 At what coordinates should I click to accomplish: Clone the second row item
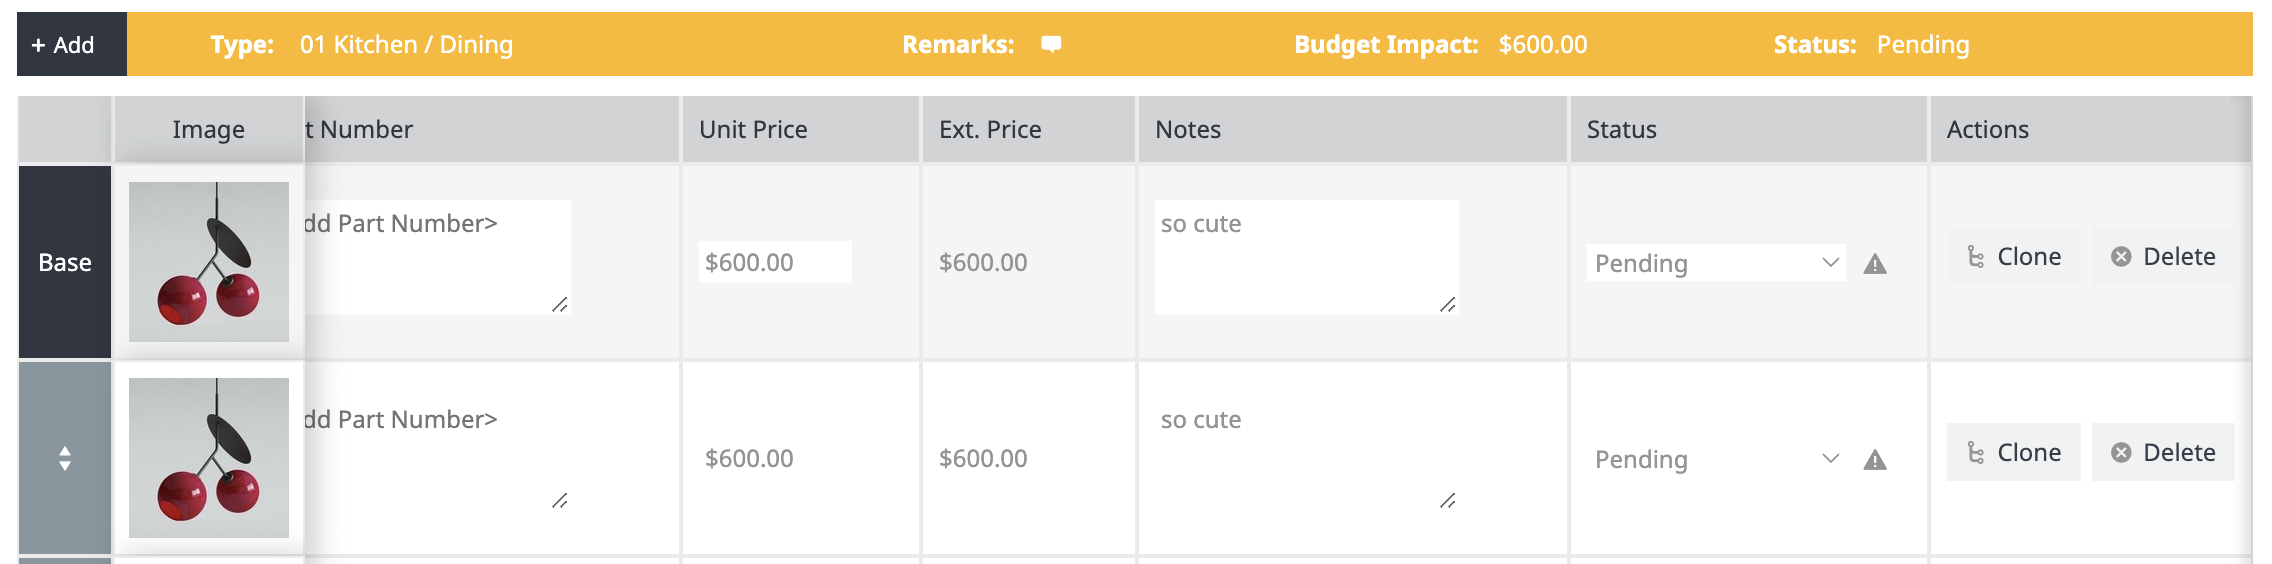click(x=2013, y=453)
